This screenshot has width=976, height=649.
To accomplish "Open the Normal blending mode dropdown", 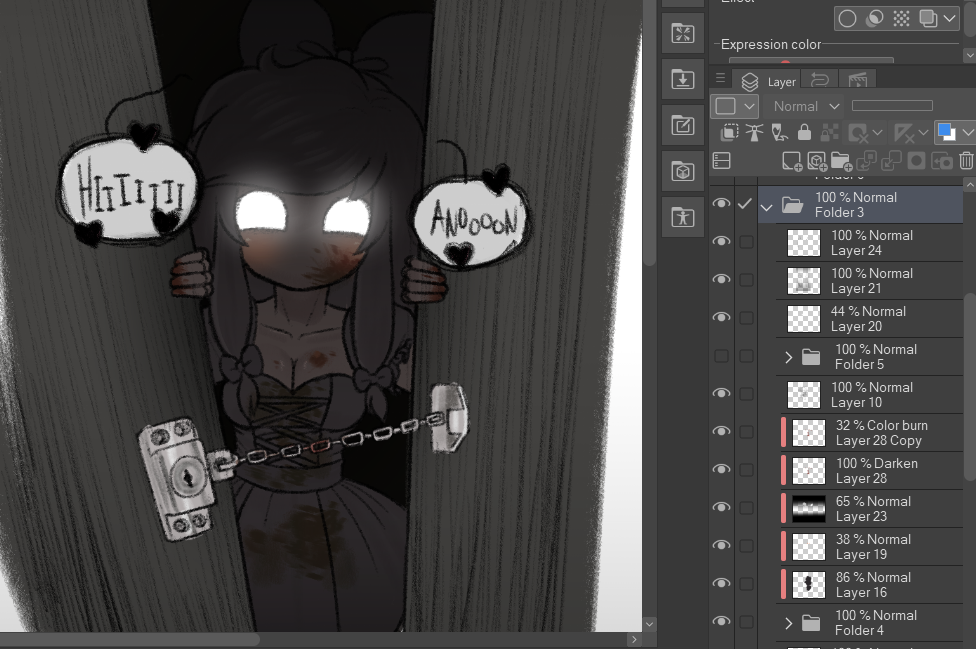I will click(807, 106).
